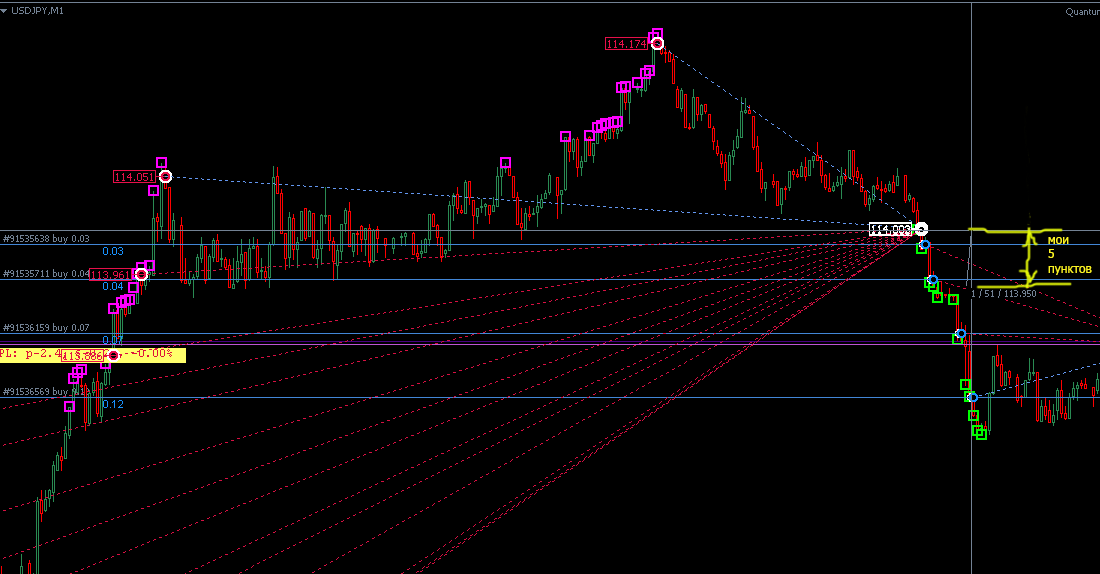The image size is (1100, 574).
Task: Select the white 114.003 price label
Action: coord(890,229)
